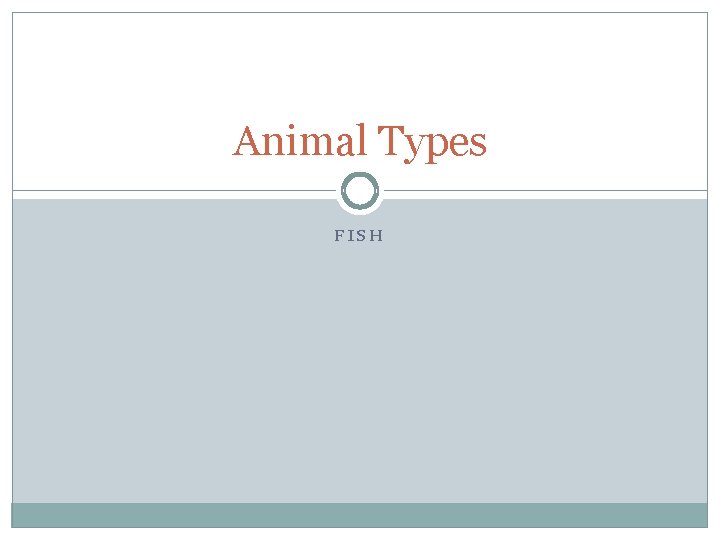This screenshot has height=540, width=720.
Task: Click the thin white strip below divider
Action: pyautogui.click(x=174, y=195)
